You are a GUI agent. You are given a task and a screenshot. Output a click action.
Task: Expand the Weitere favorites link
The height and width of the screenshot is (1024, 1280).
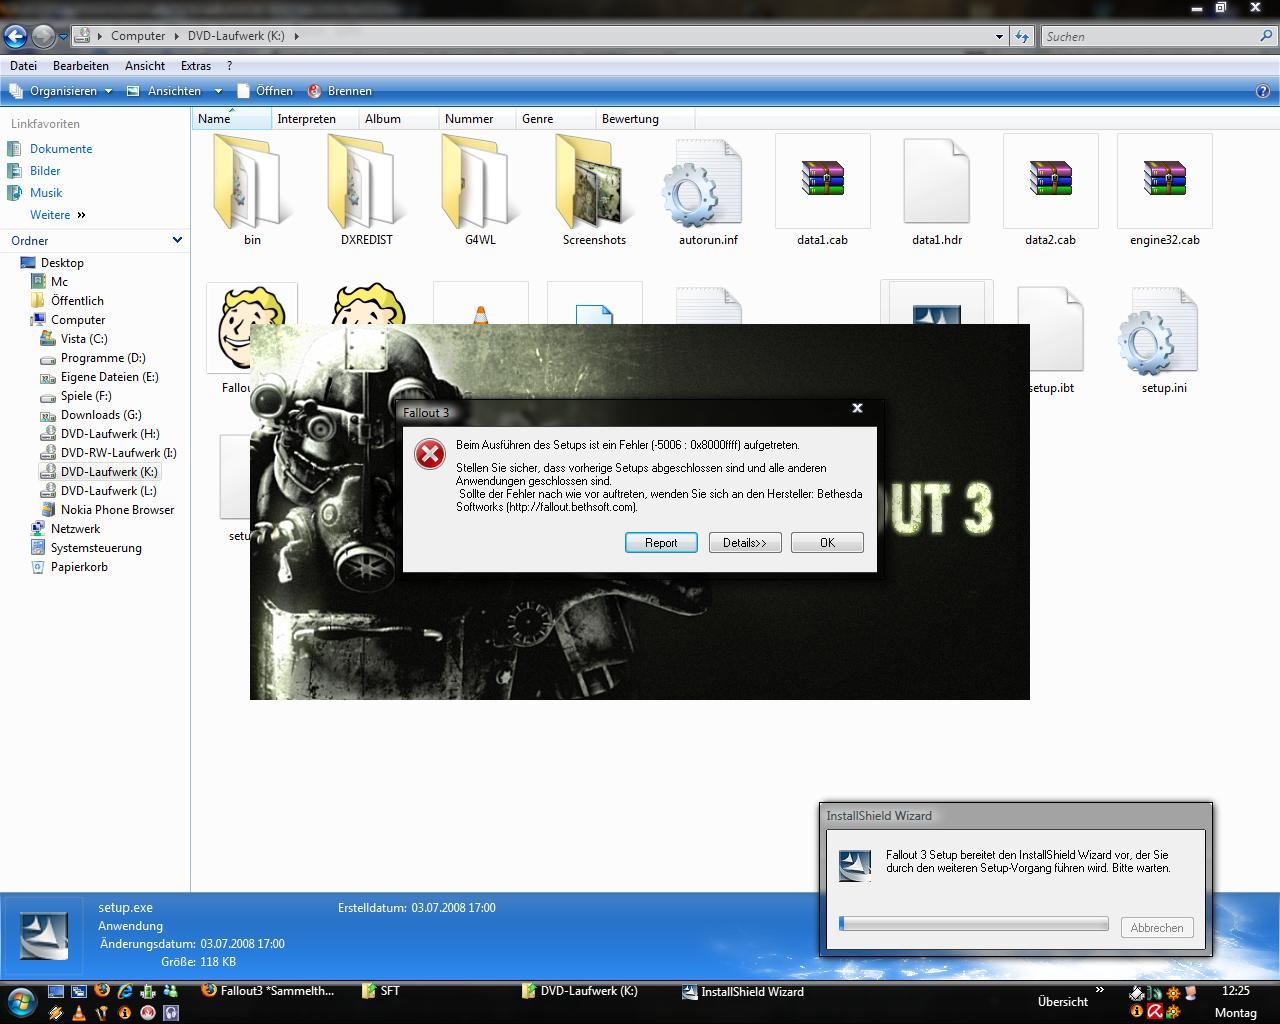point(57,215)
